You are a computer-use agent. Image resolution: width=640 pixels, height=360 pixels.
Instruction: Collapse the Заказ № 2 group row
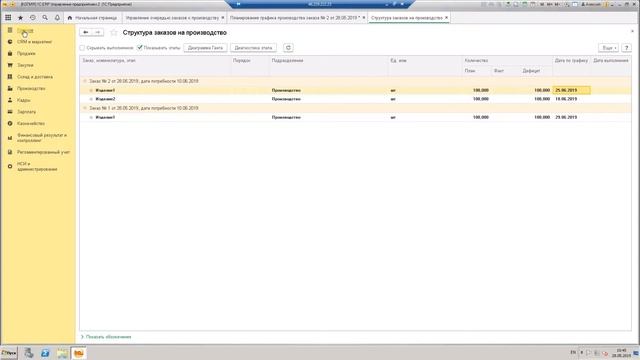85,81
